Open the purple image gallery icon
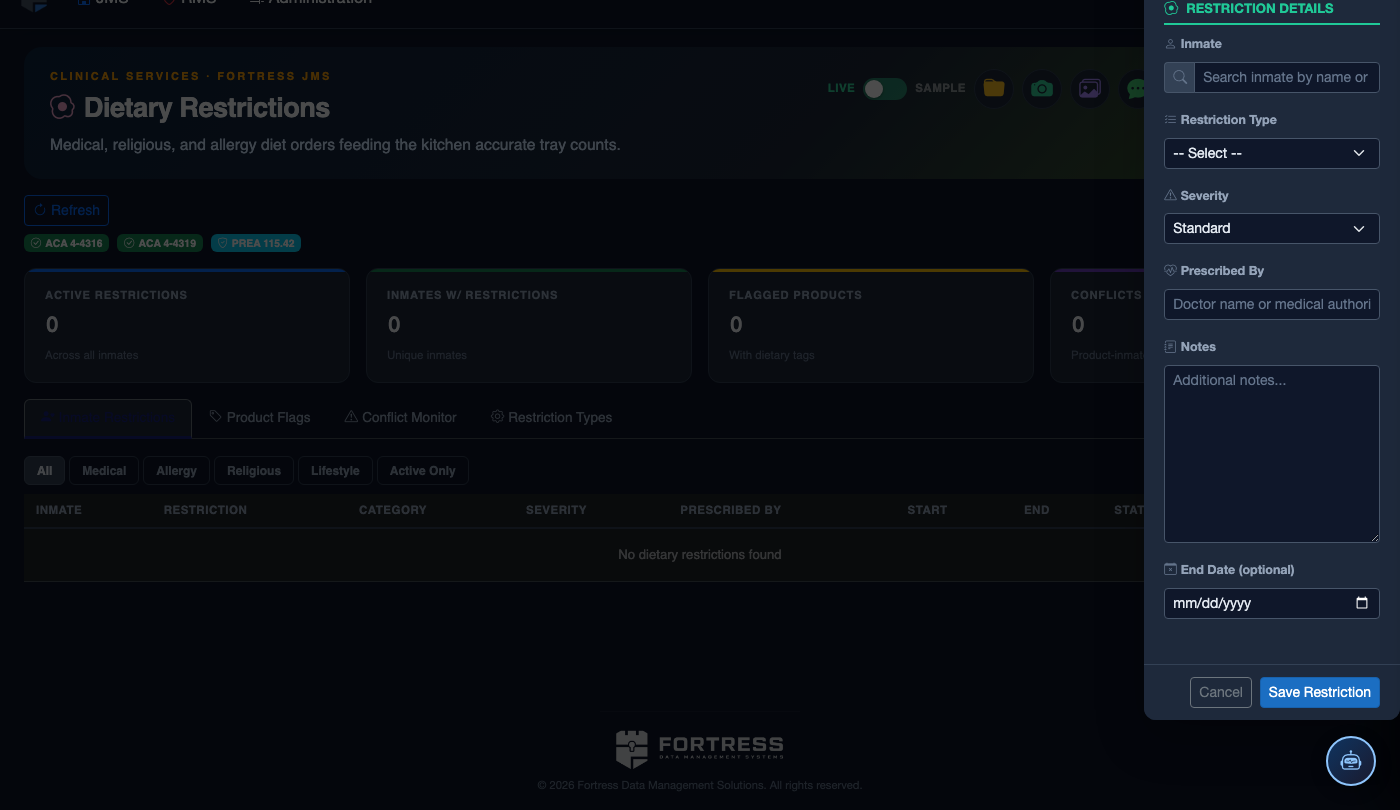 pyautogui.click(x=1090, y=88)
